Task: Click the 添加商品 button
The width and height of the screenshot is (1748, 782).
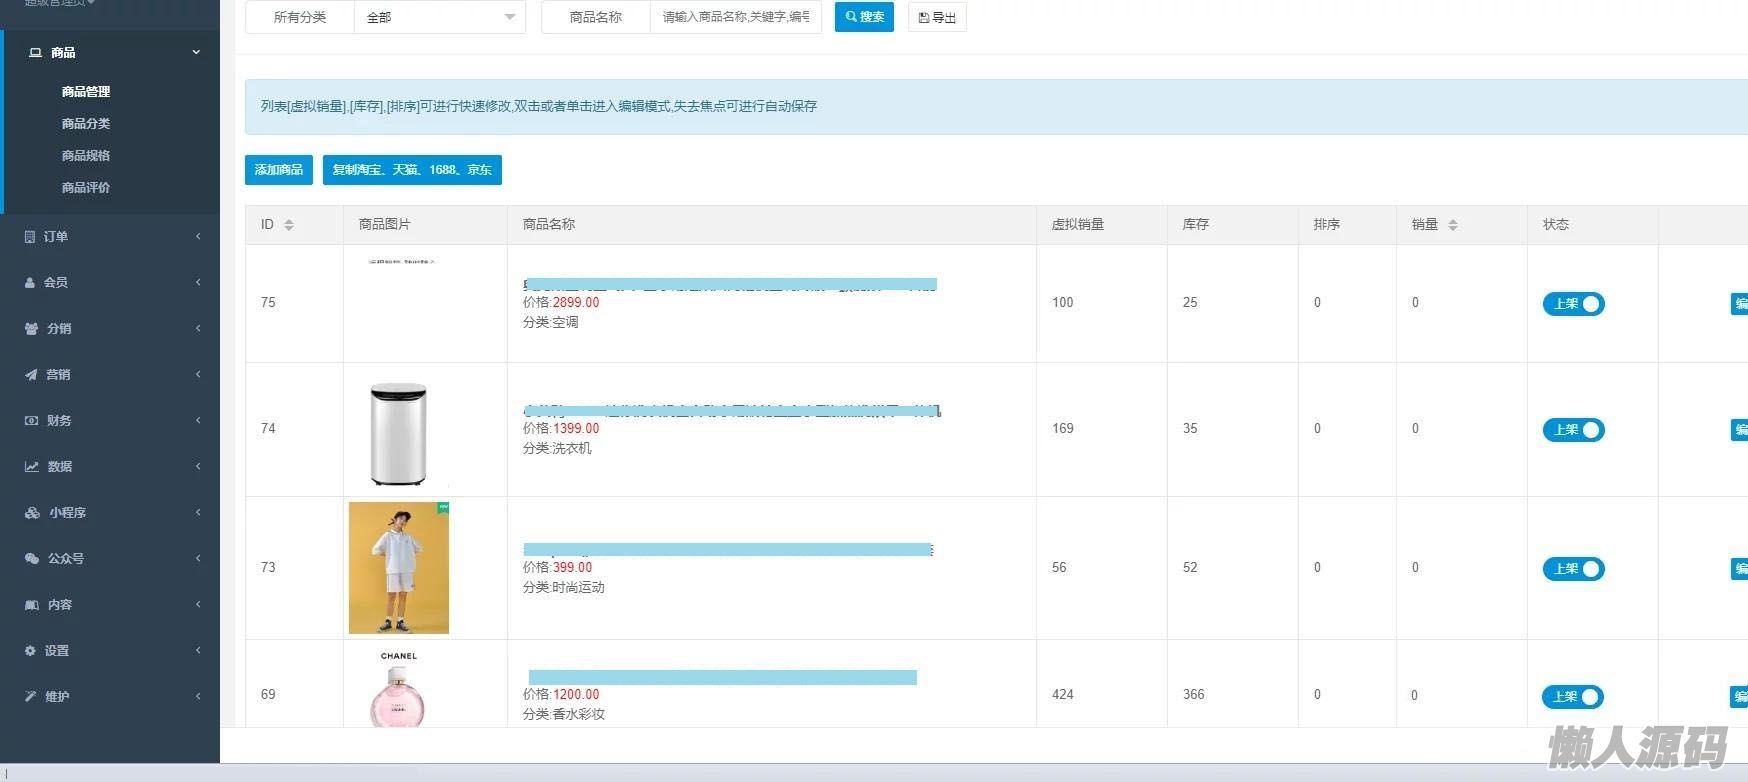Action: tap(279, 170)
